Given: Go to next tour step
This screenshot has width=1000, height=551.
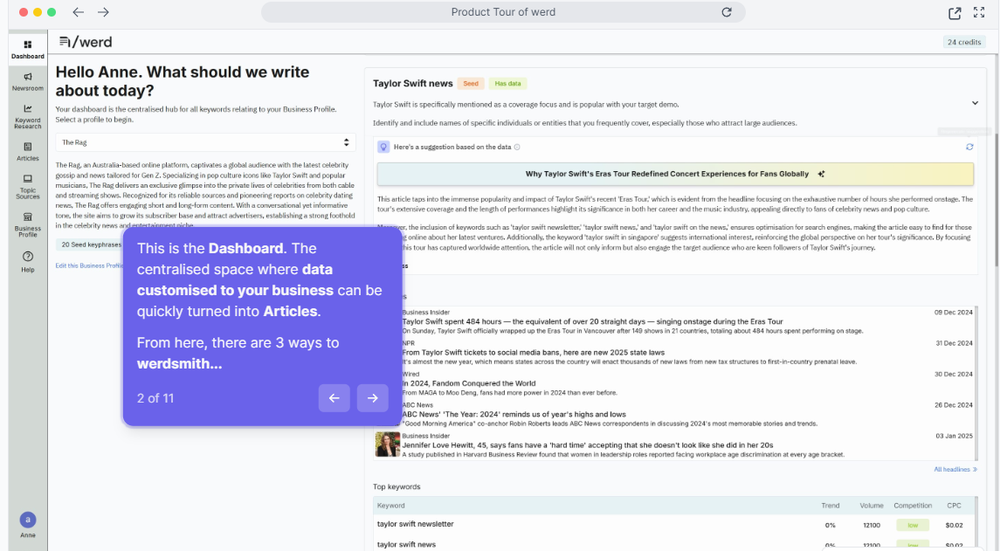Looking at the screenshot, I should (x=372, y=398).
